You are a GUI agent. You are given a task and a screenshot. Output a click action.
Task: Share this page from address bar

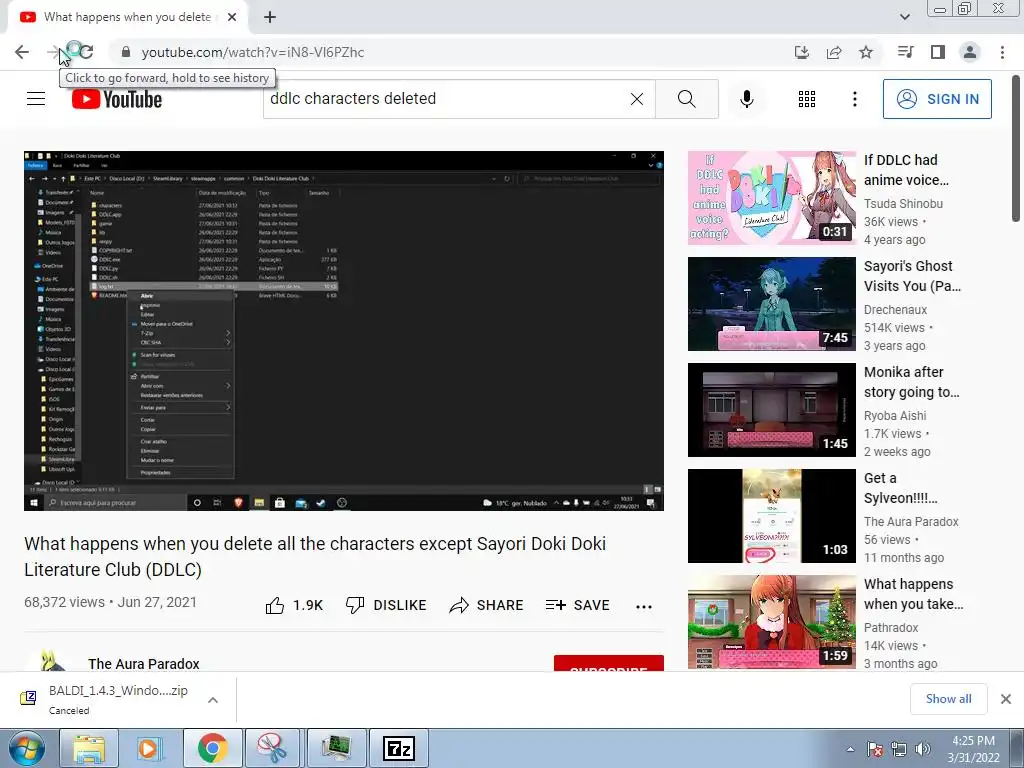834,52
